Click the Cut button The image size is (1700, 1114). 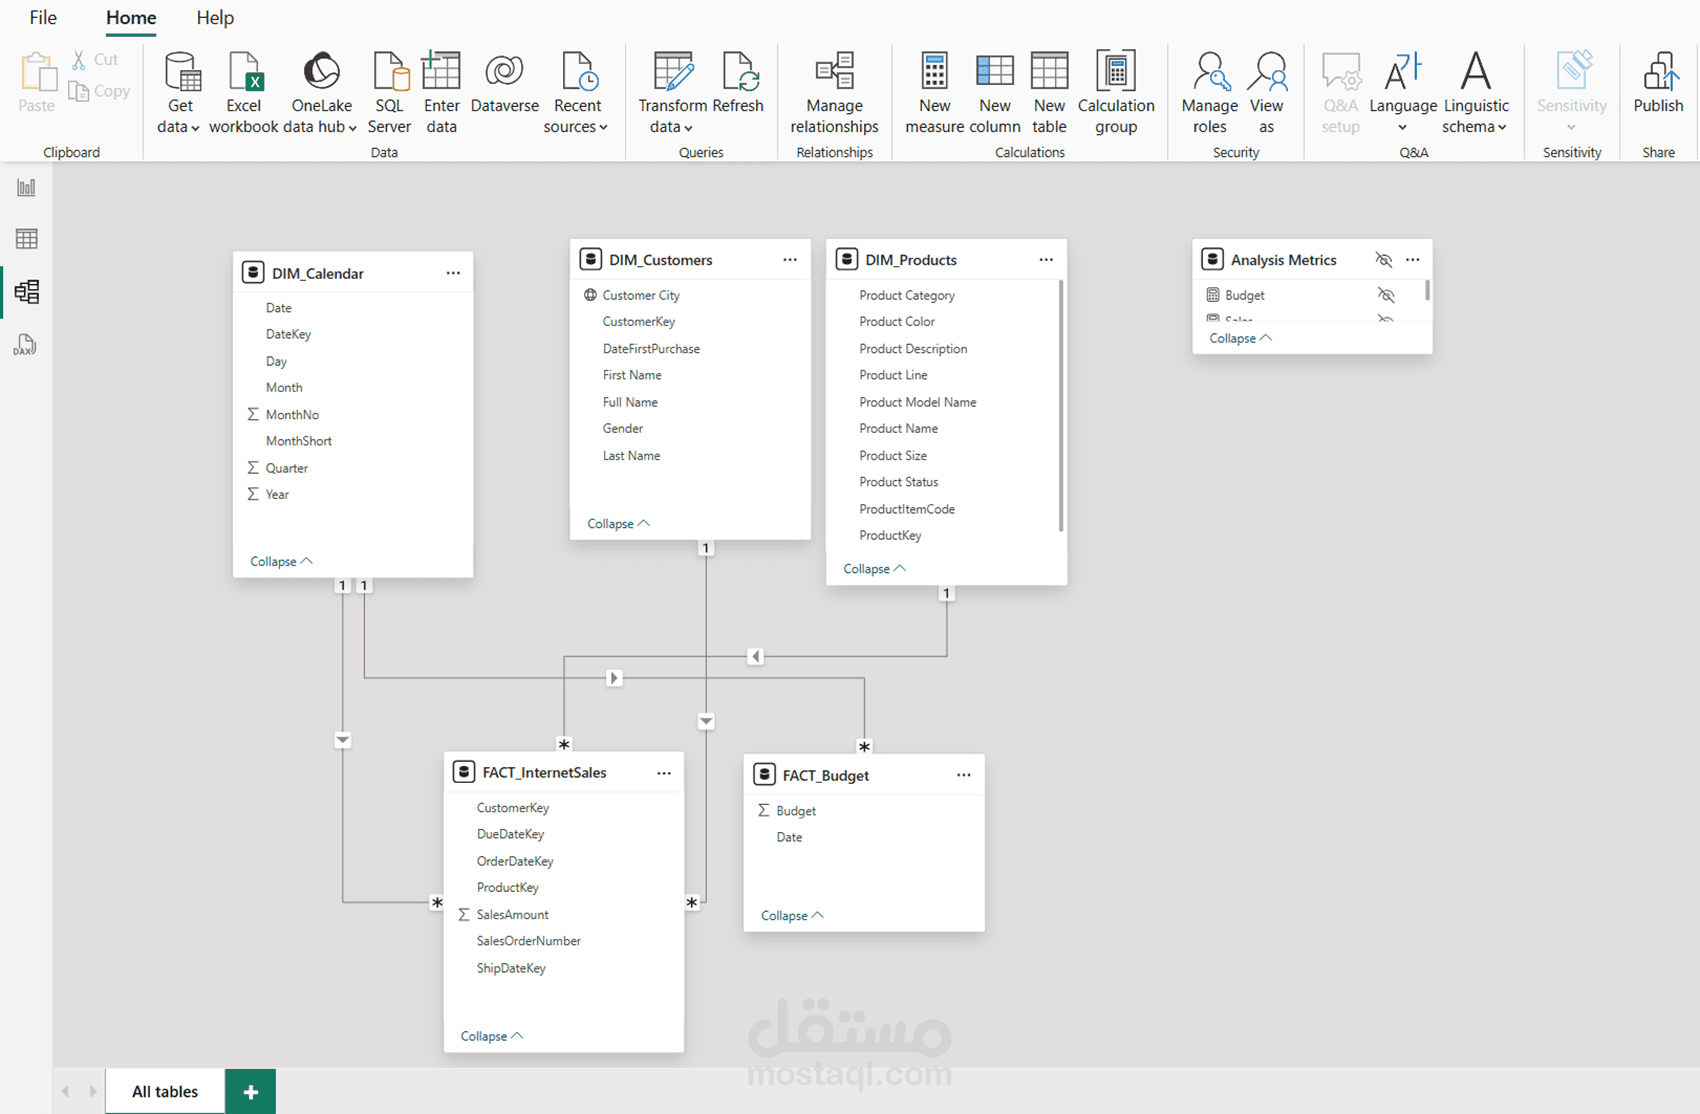pyautogui.click(x=95, y=60)
